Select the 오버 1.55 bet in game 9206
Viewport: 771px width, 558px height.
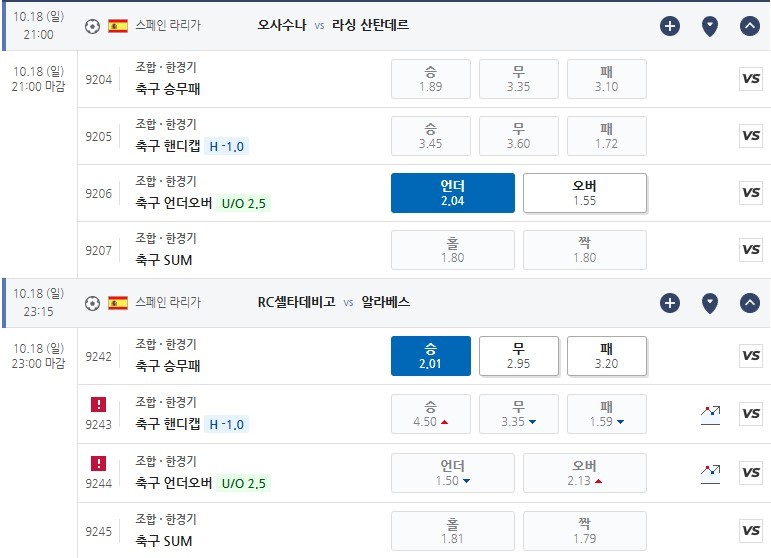[585, 193]
